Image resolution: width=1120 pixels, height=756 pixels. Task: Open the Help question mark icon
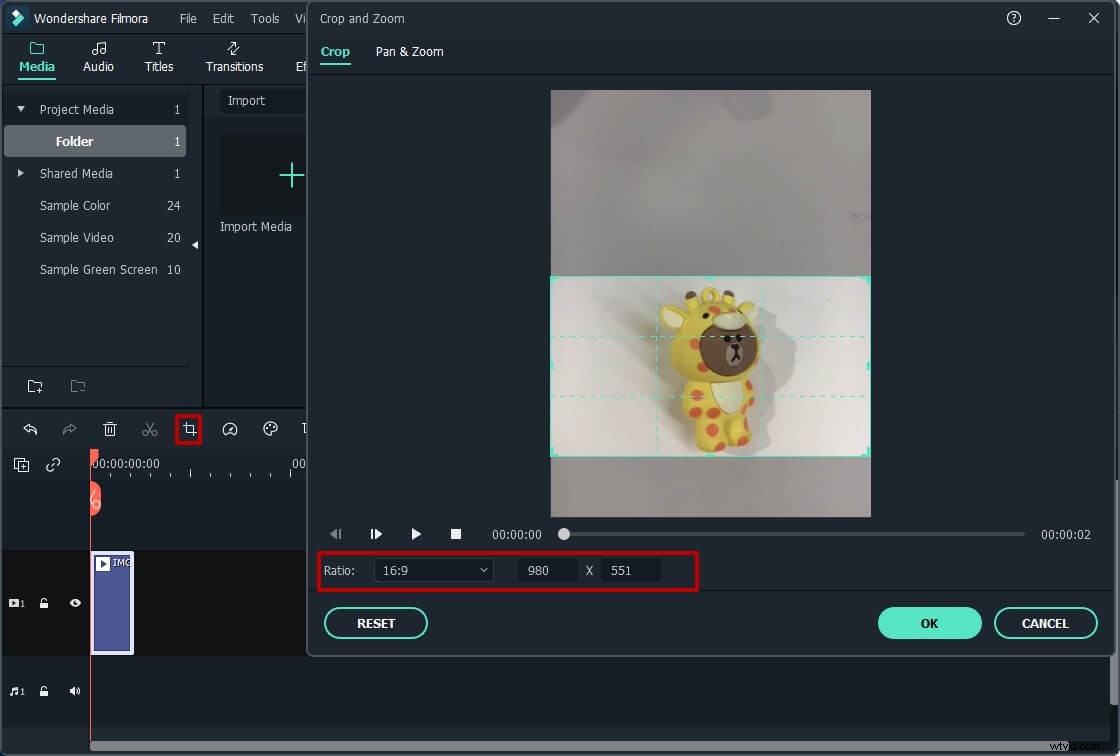tap(1013, 18)
